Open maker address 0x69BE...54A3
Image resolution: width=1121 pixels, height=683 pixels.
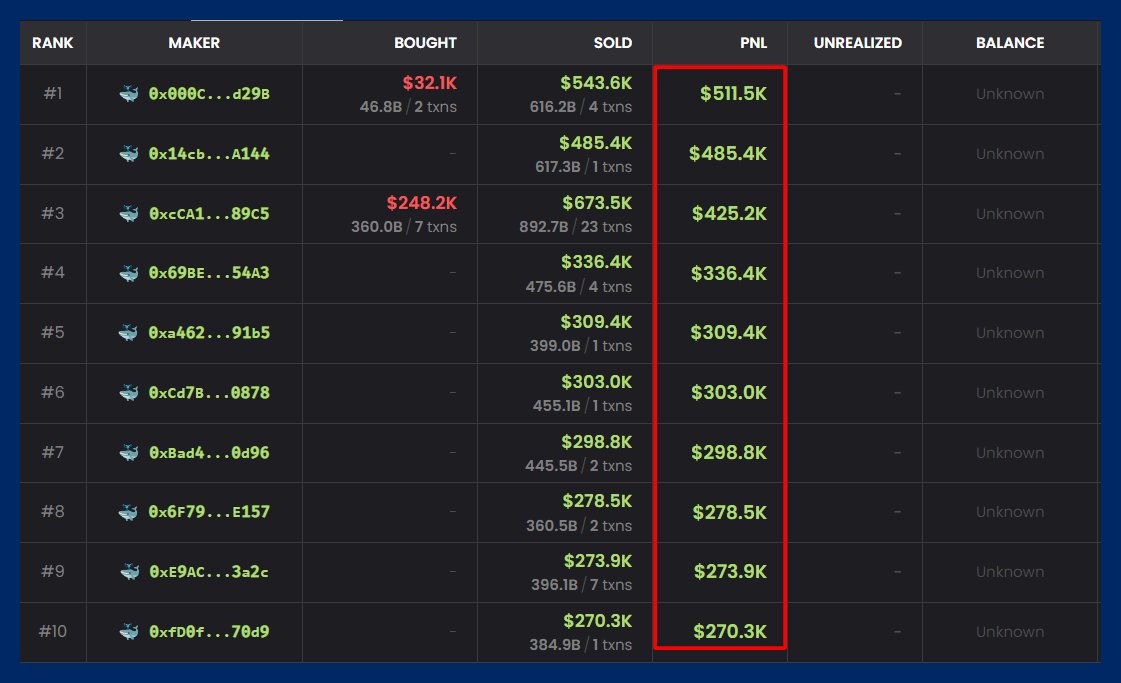209,273
